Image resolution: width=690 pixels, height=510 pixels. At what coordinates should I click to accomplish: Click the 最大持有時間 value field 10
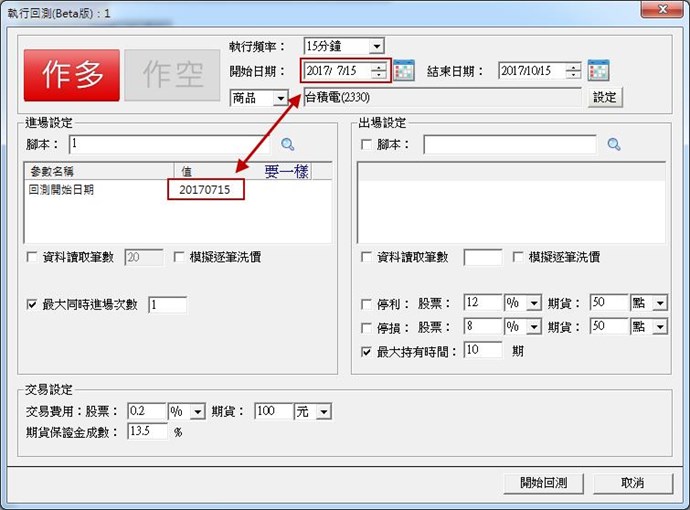tap(483, 350)
